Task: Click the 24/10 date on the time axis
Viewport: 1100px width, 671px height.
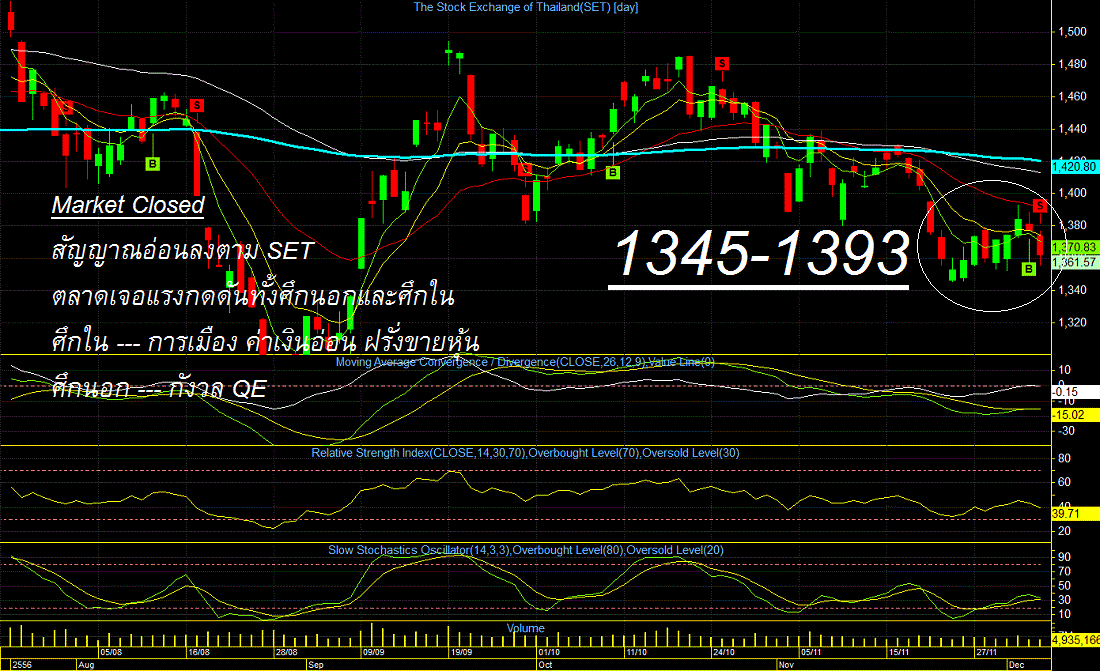Action: tap(723, 652)
